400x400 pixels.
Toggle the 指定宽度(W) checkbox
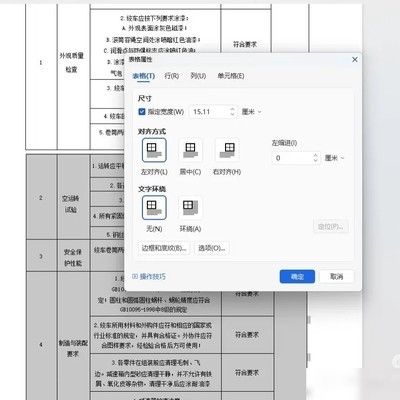point(142,112)
